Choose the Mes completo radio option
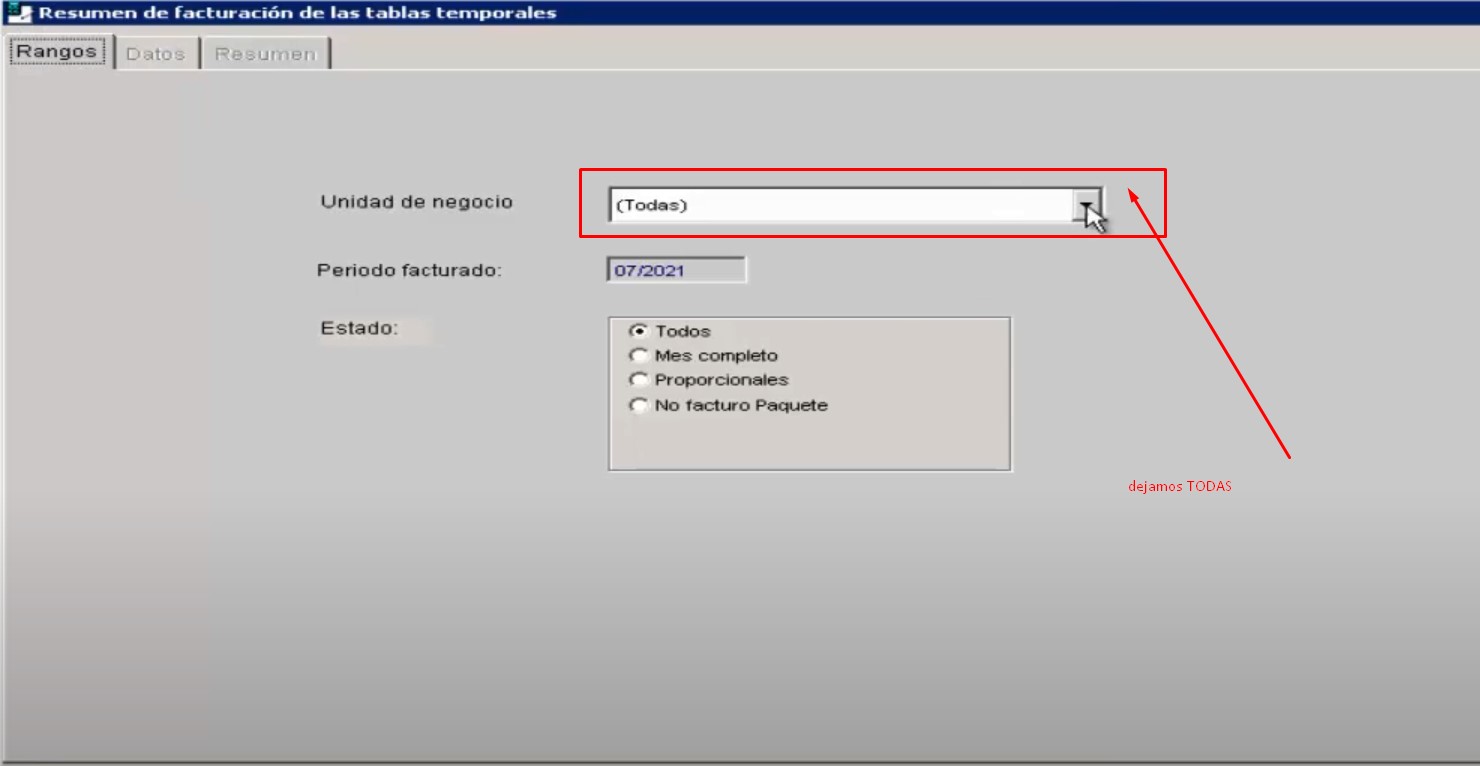The image size is (1480, 766). click(x=637, y=355)
